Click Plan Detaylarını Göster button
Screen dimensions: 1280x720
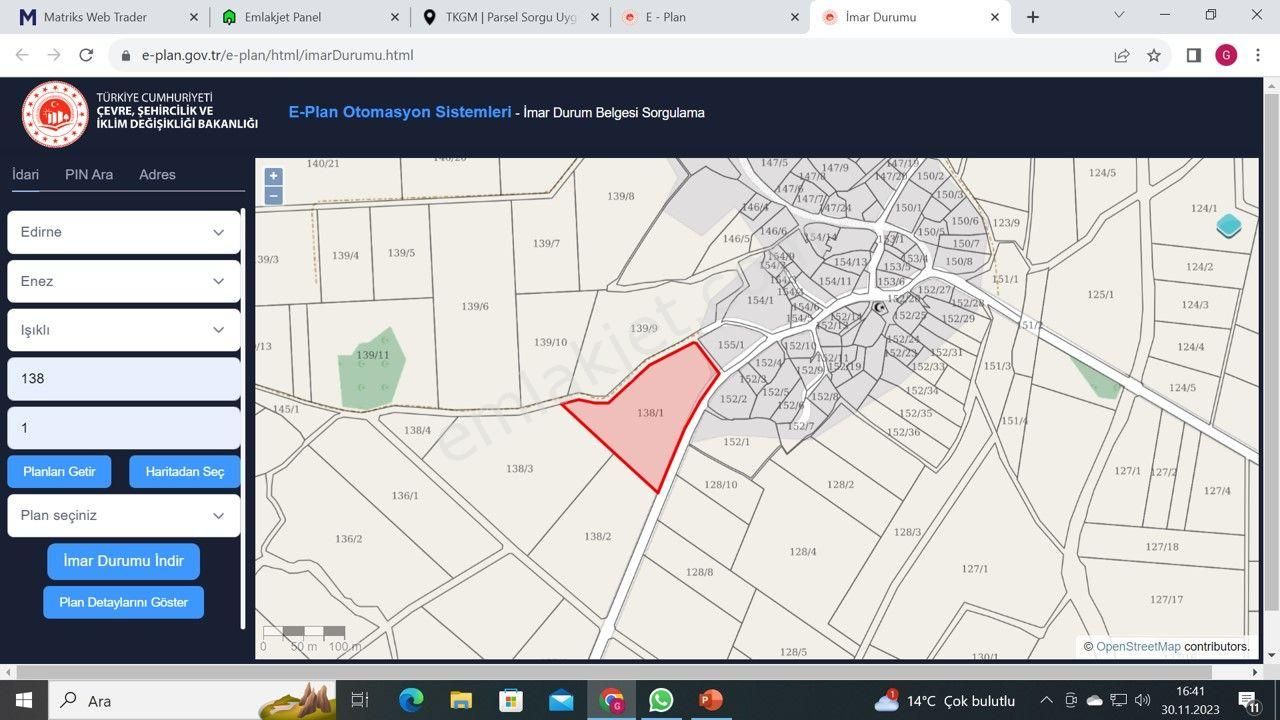coord(123,602)
